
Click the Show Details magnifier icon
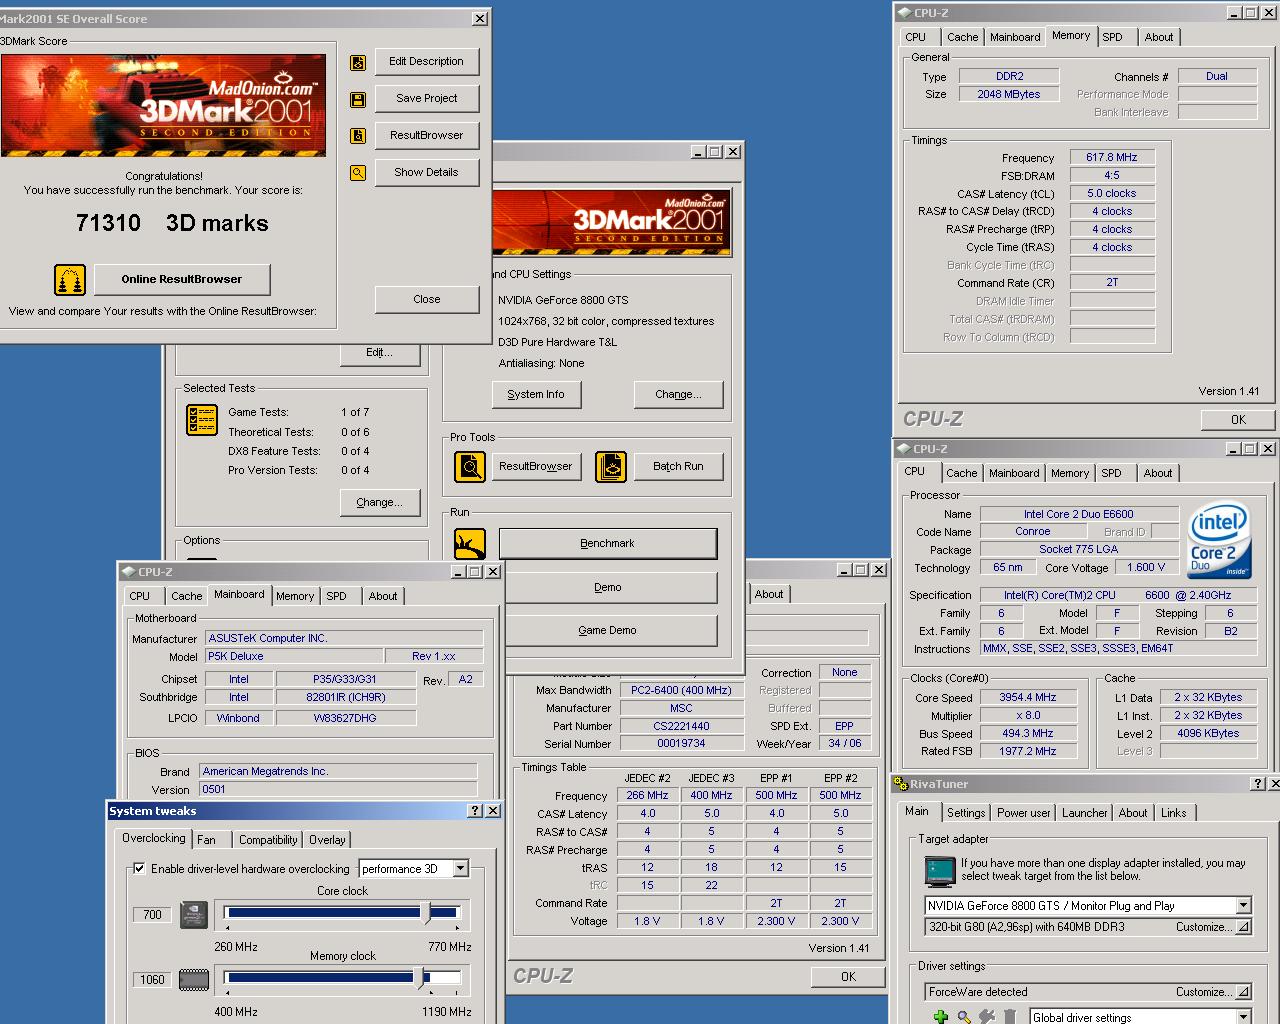pos(358,173)
